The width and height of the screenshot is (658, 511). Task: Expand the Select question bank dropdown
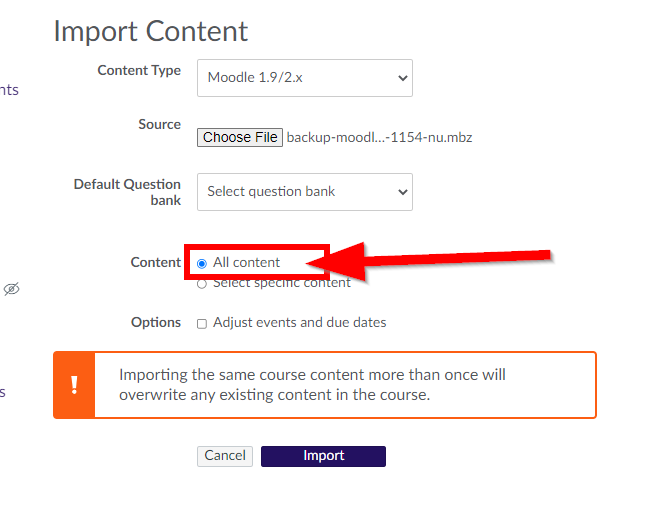click(x=305, y=192)
